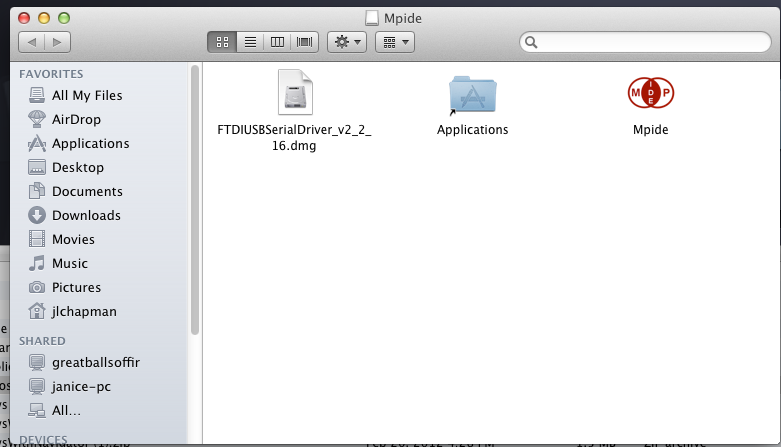Screen dimensions: 781x447
Task: Switch to column view
Action: pyautogui.click(x=277, y=42)
